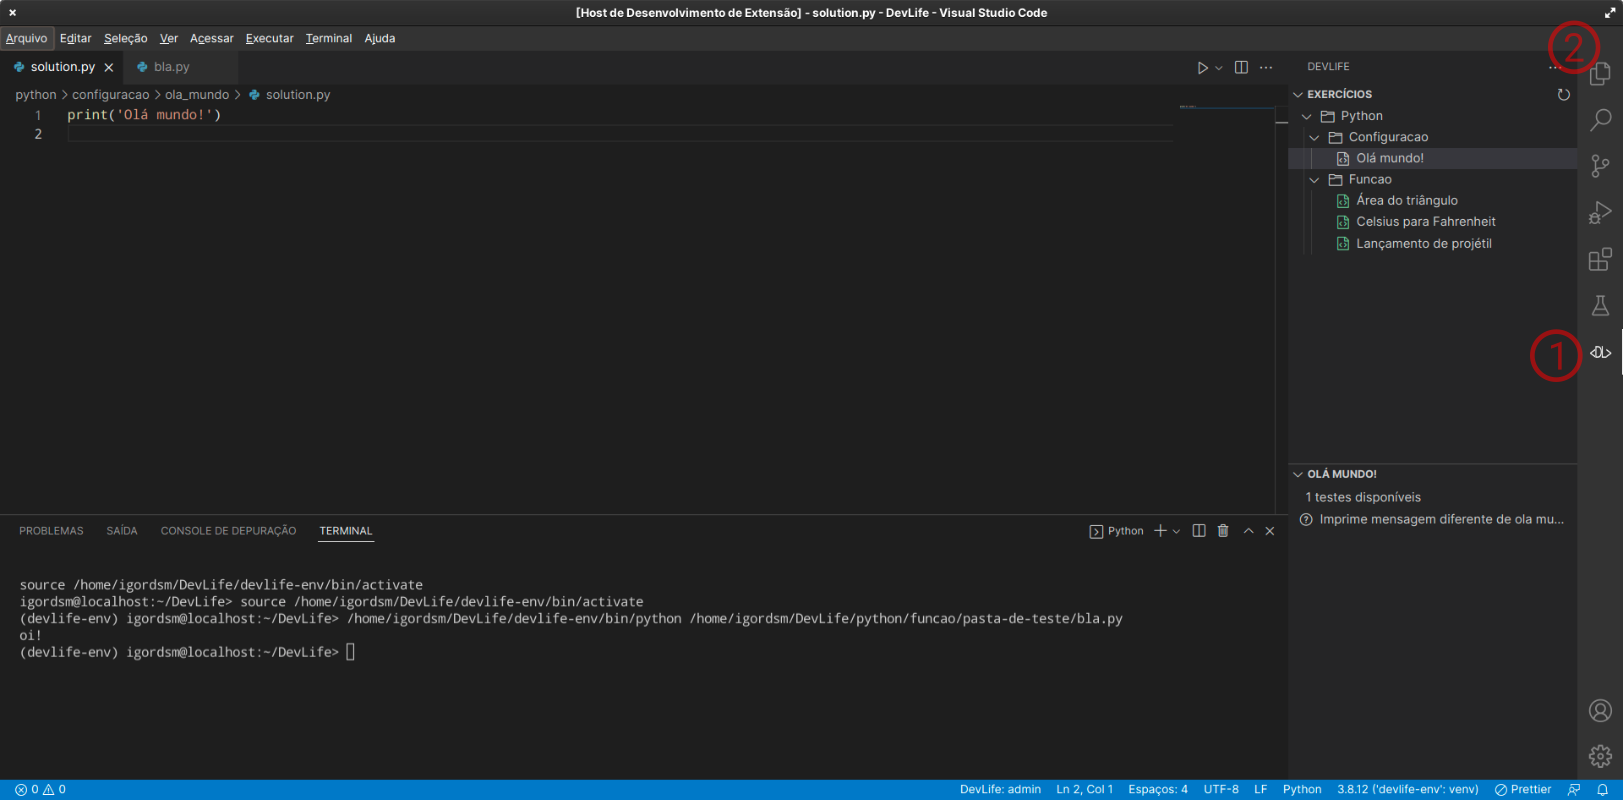Open the Terminal menu

[328, 38]
